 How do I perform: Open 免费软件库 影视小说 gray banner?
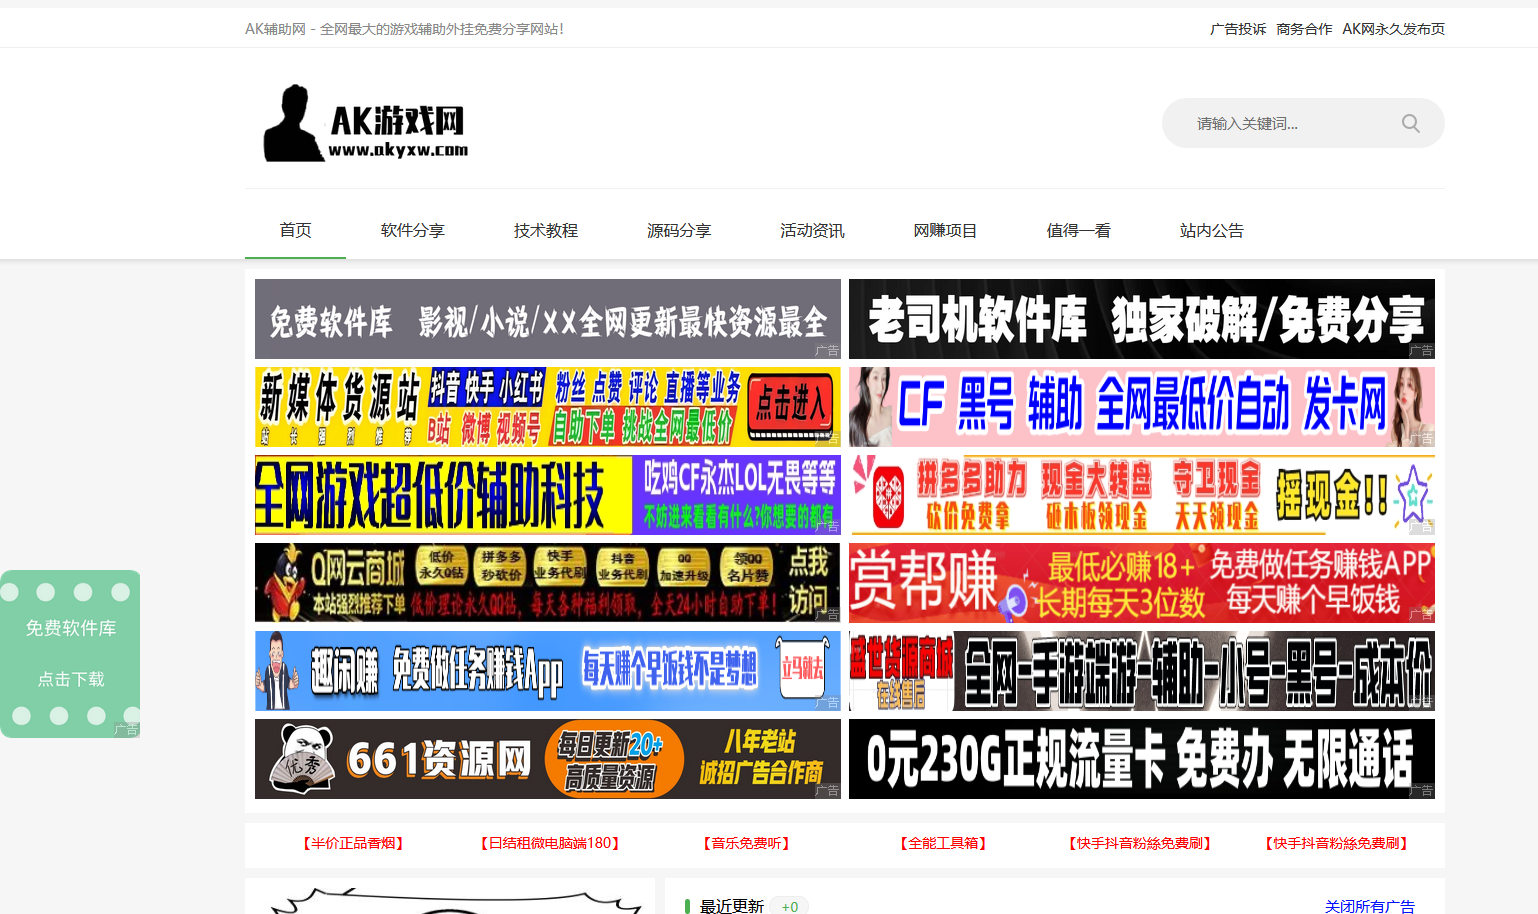point(548,319)
